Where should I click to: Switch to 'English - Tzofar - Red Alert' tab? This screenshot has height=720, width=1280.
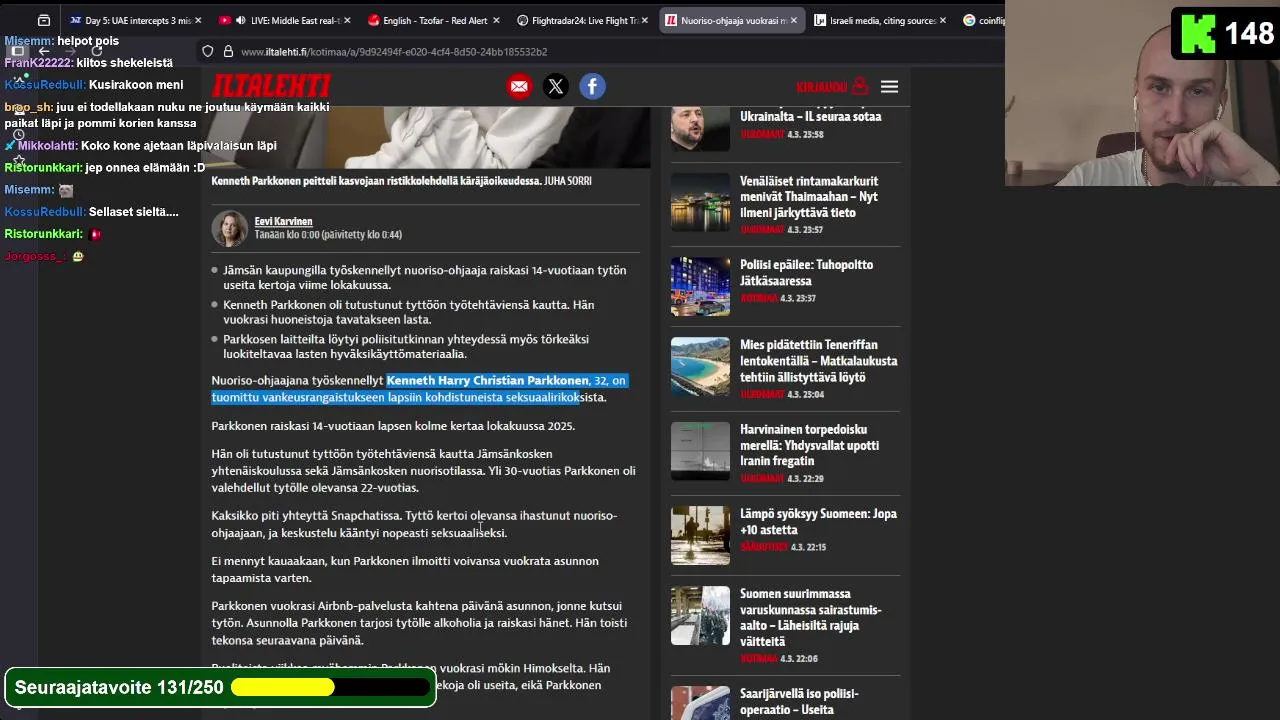433,20
